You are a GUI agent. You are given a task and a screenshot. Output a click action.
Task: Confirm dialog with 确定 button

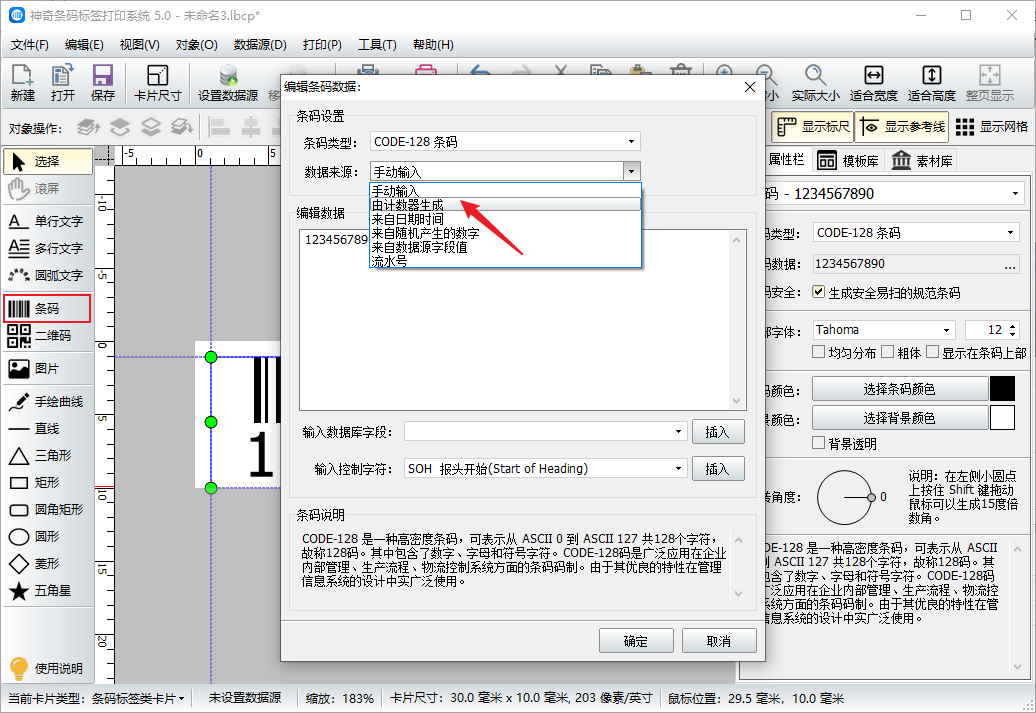[x=636, y=640]
